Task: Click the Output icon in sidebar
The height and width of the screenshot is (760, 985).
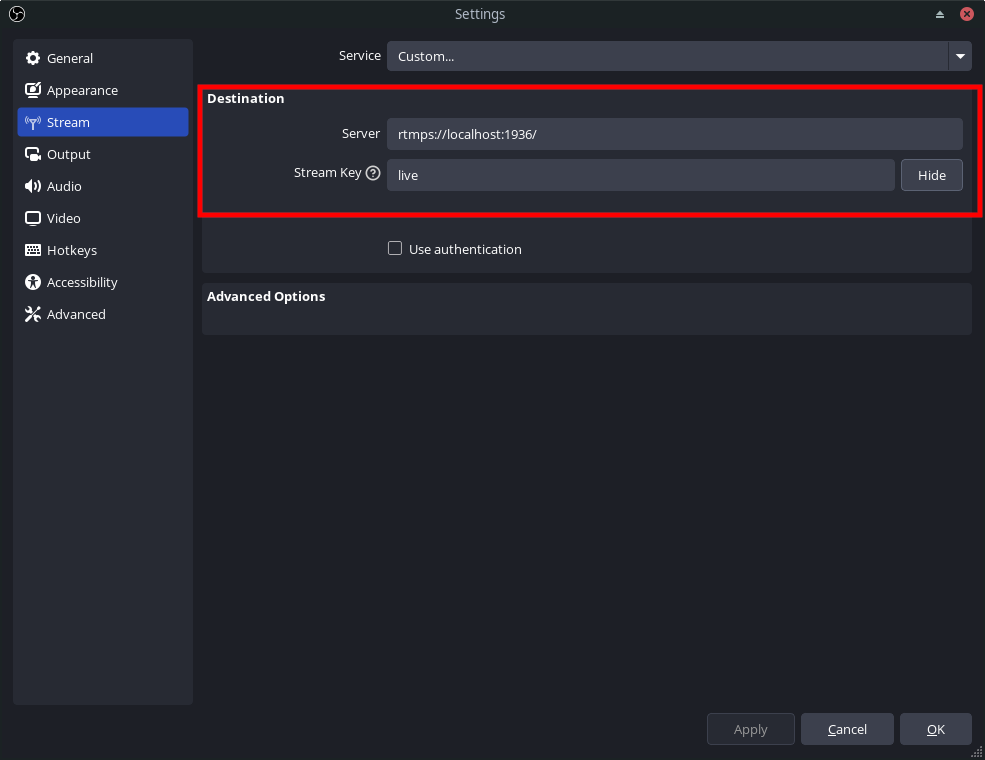Action: click(x=33, y=155)
